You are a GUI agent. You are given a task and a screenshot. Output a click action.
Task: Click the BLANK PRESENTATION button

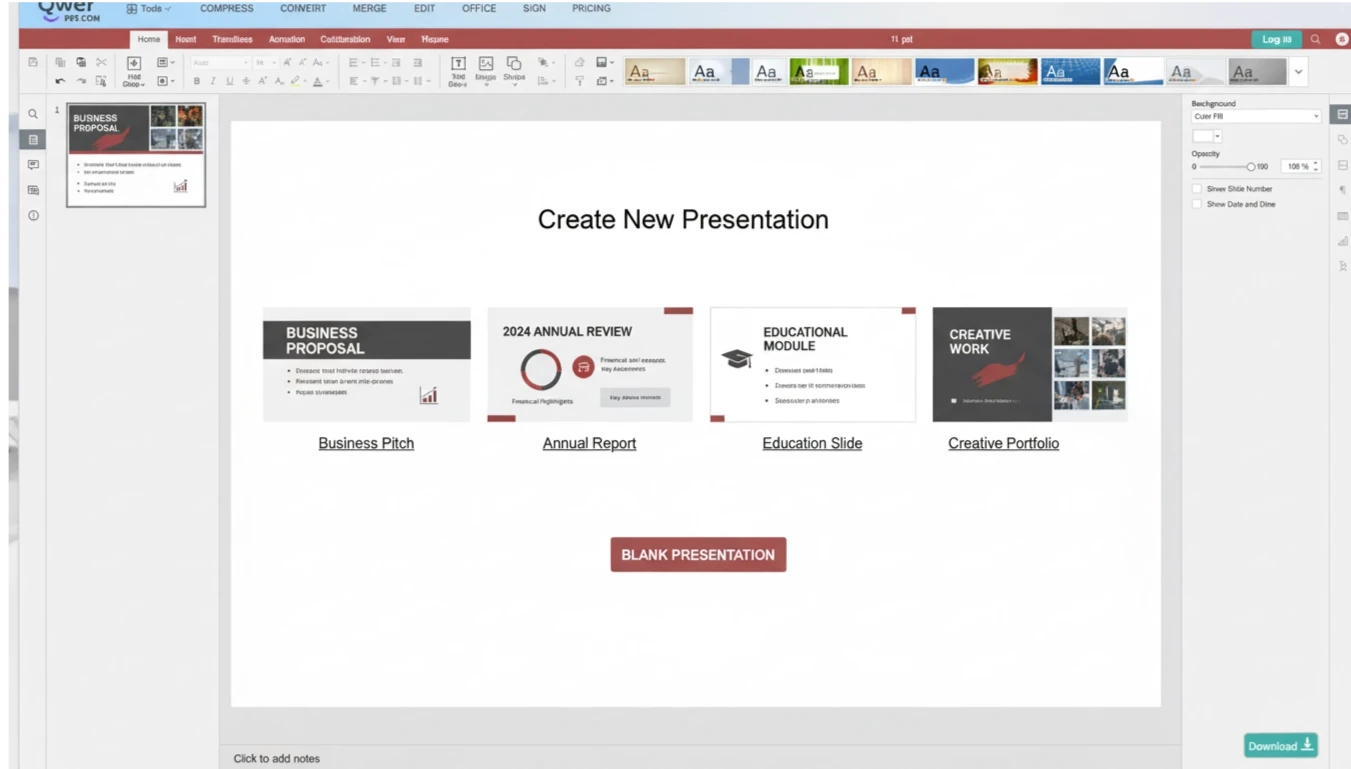[x=698, y=555]
